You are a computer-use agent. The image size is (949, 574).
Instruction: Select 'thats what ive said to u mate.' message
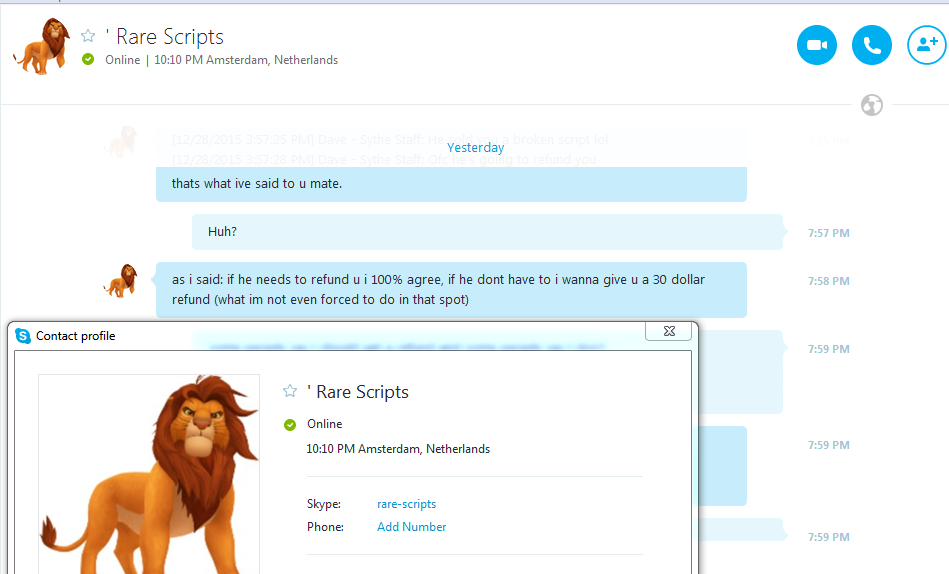pyautogui.click(x=451, y=184)
